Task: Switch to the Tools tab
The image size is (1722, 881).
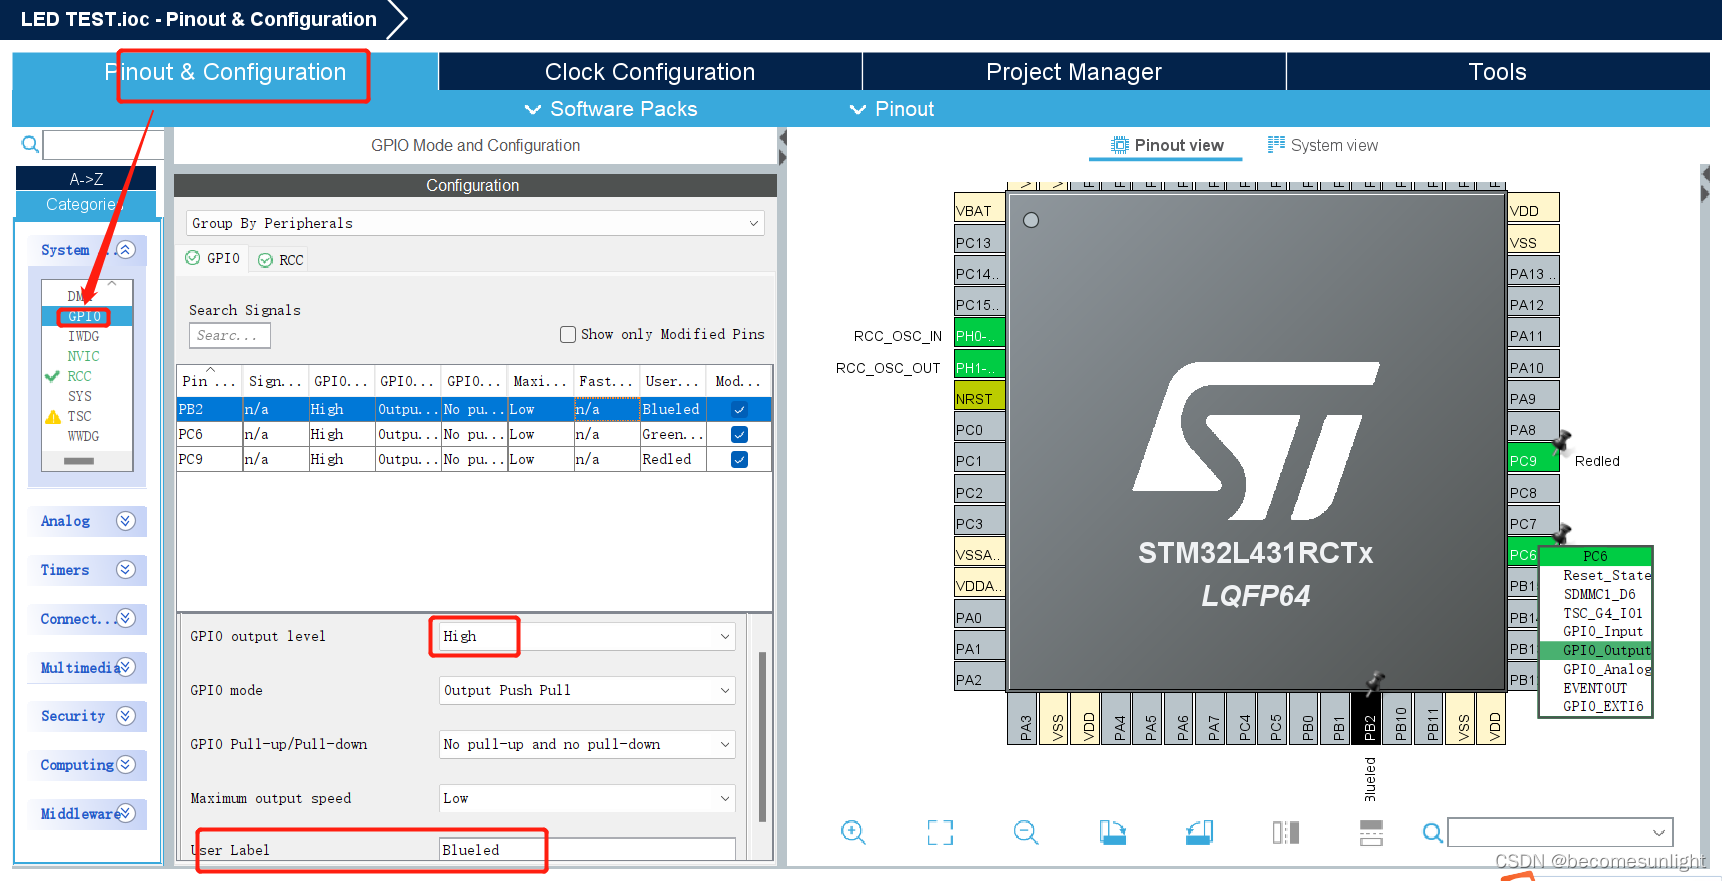Action: [x=1497, y=72]
